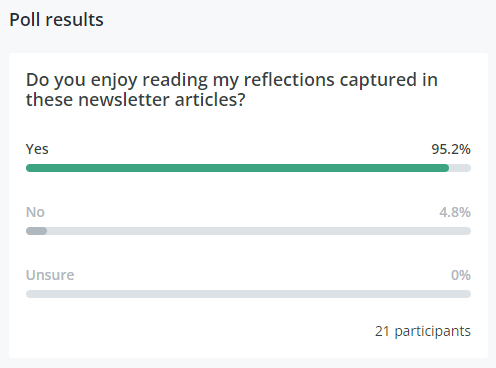Click the 0% result value
This screenshot has height=368, width=496.
pyautogui.click(x=461, y=275)
